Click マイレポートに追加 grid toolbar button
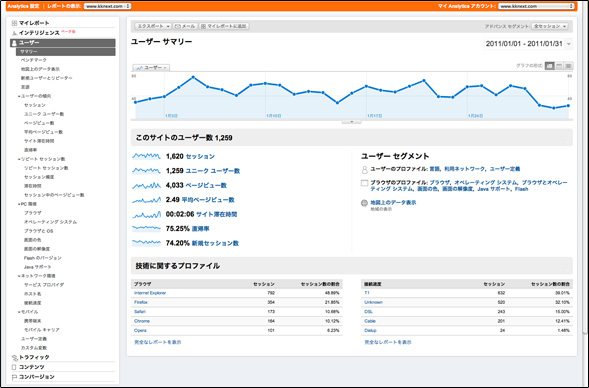The width and height of the screenshot is (589, 388). pos(224,26)
